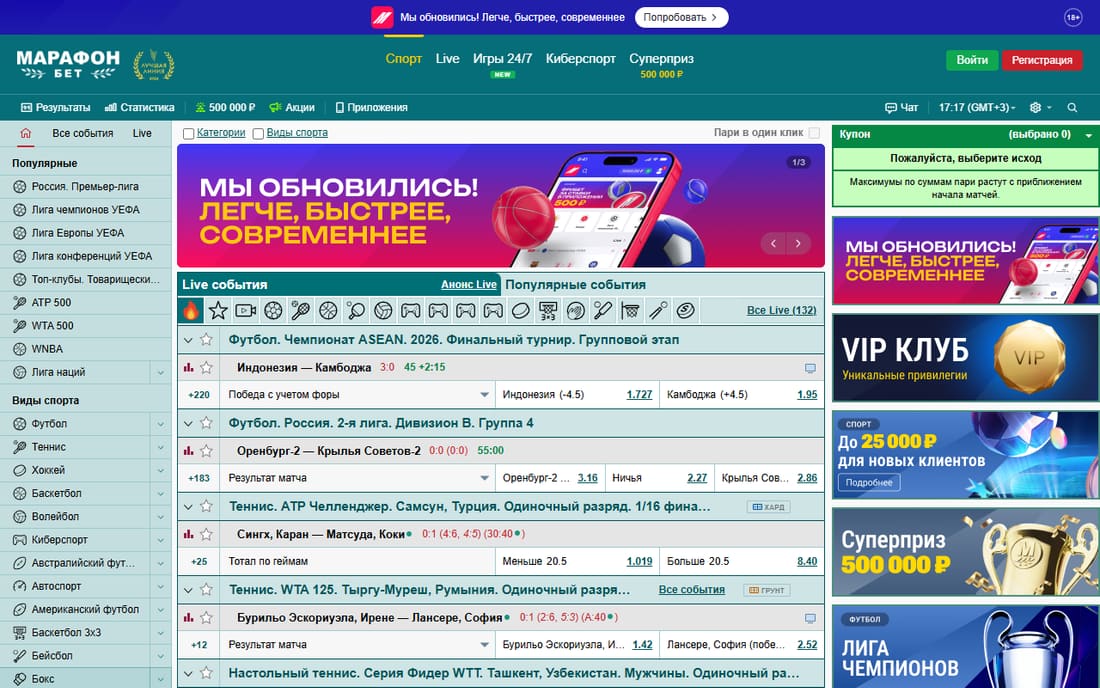
Task: Open Результаты in the toolbar
Action: coord(55,107)
